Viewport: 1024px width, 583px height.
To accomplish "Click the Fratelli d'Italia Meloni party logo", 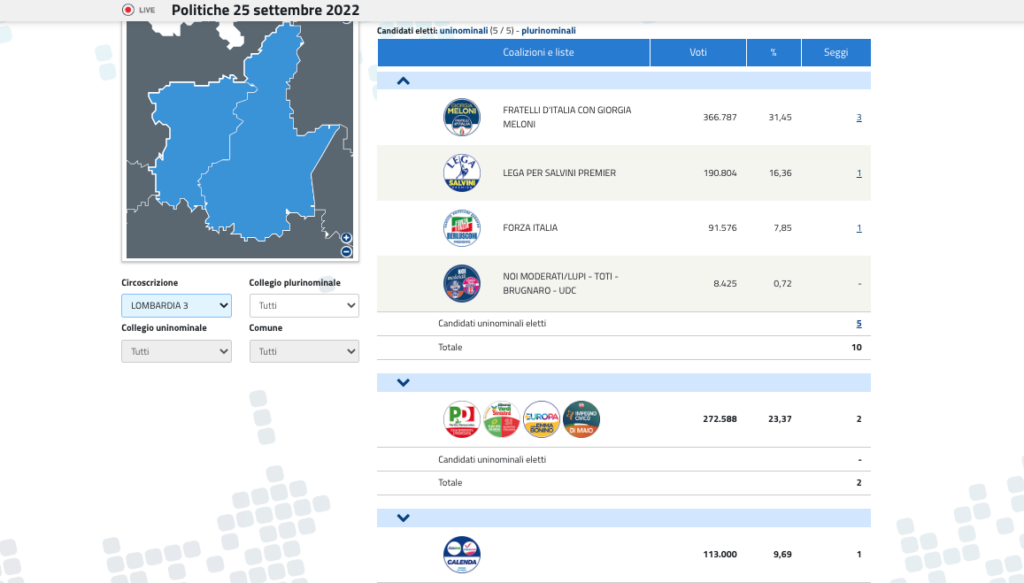I will [462, 118].
